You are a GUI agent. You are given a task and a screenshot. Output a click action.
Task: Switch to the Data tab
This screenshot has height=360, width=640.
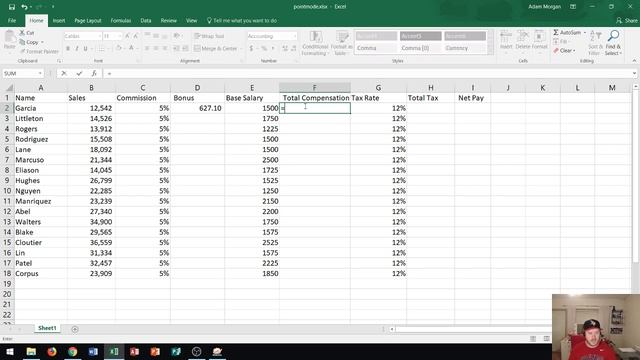pyautogui.click(x=146, y=20)
